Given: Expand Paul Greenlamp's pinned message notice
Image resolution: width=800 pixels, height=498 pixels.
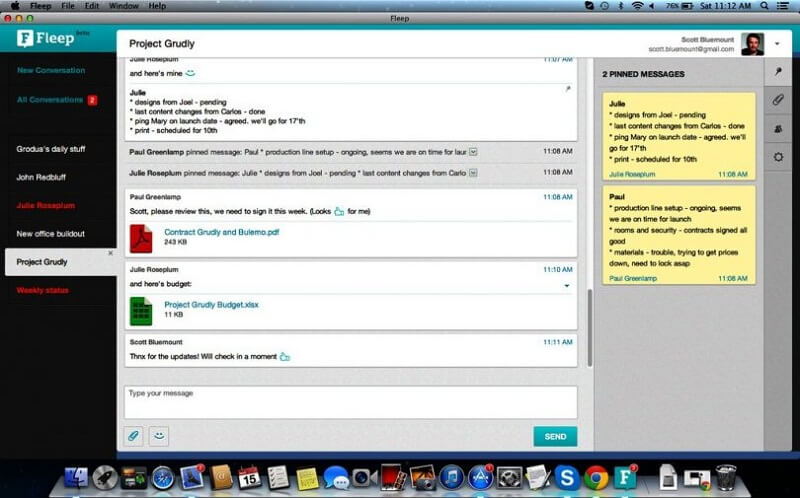Looking at the screenshot, I should [x=473, y=152].
